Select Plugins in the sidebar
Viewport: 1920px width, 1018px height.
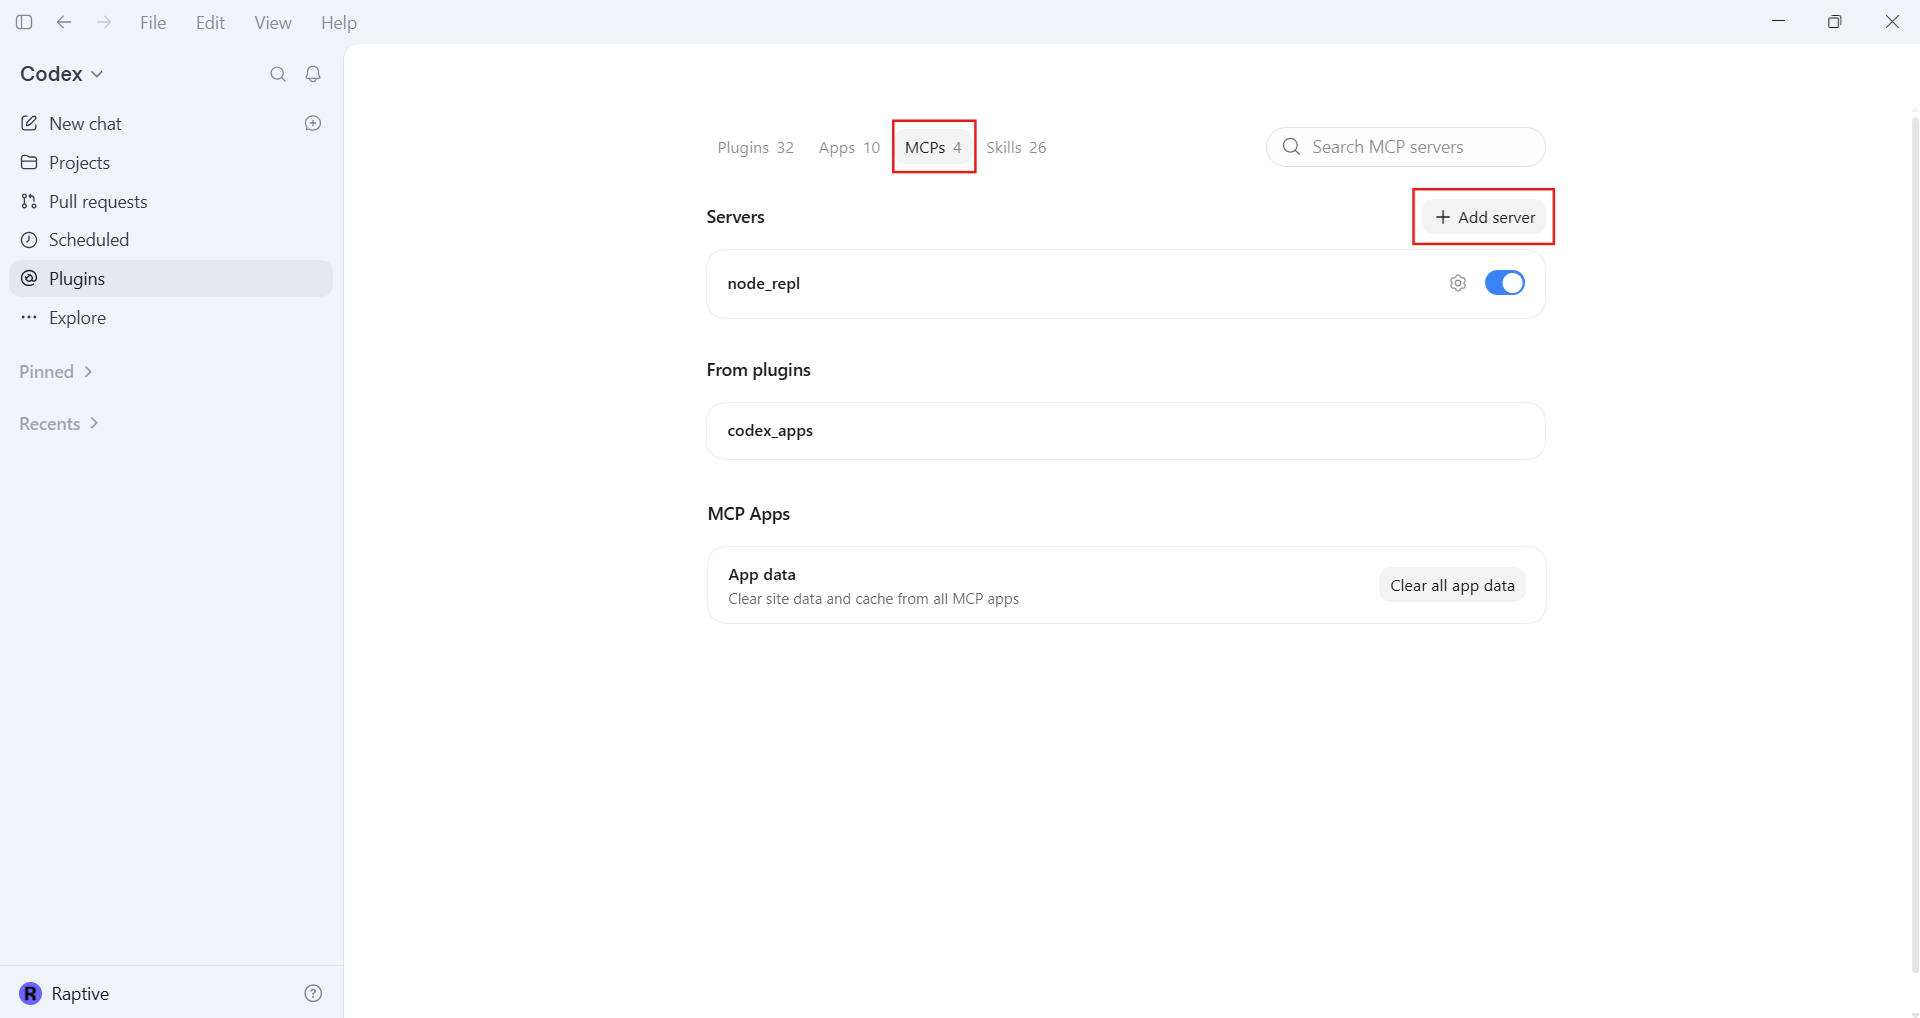[x=171, y=279]
